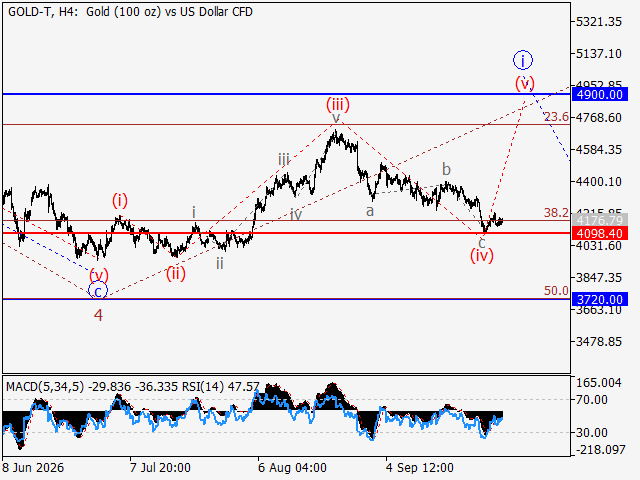640x480 pixels.
Task: Select the gray a wave label
Action: click(370, 211)
